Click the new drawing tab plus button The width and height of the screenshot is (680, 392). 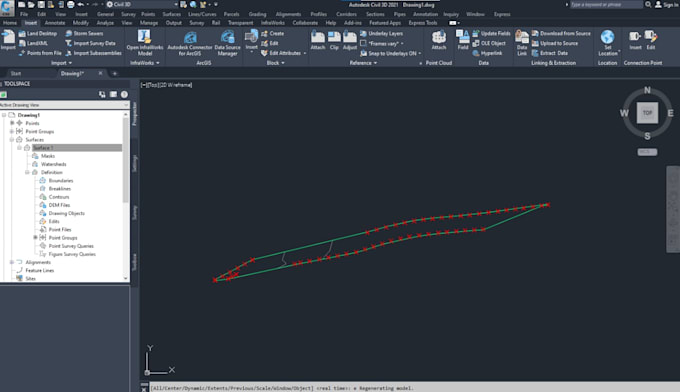click(x=114, y=73)
